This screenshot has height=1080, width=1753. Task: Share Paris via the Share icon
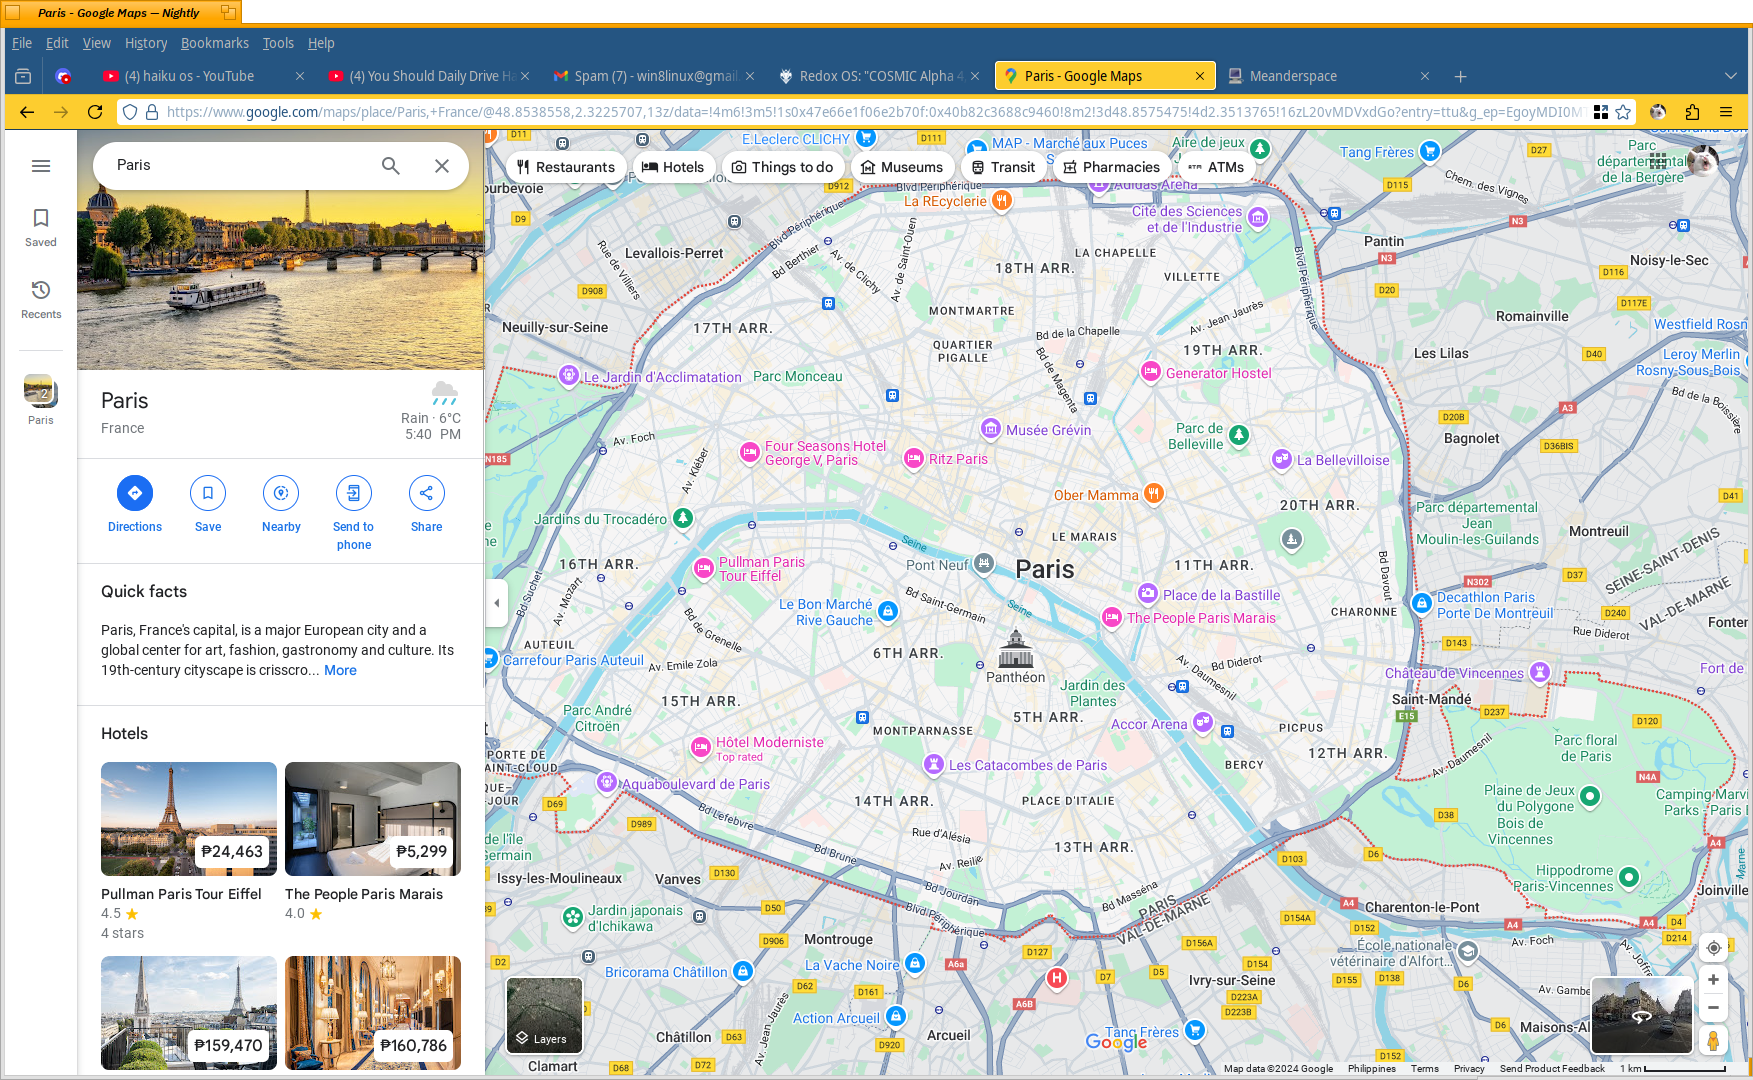point(426,493)
